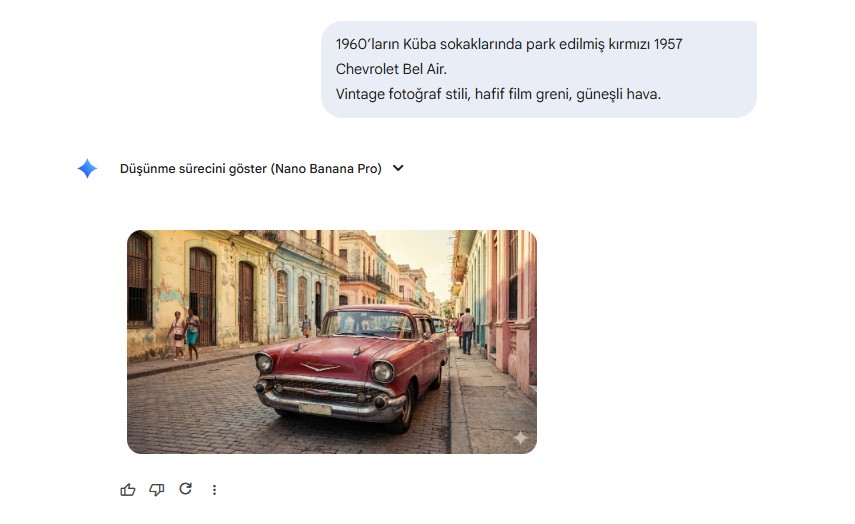The image size is (855, 524).
Task: Open the three-dot more options menu
Action: (x=214, y=490)
